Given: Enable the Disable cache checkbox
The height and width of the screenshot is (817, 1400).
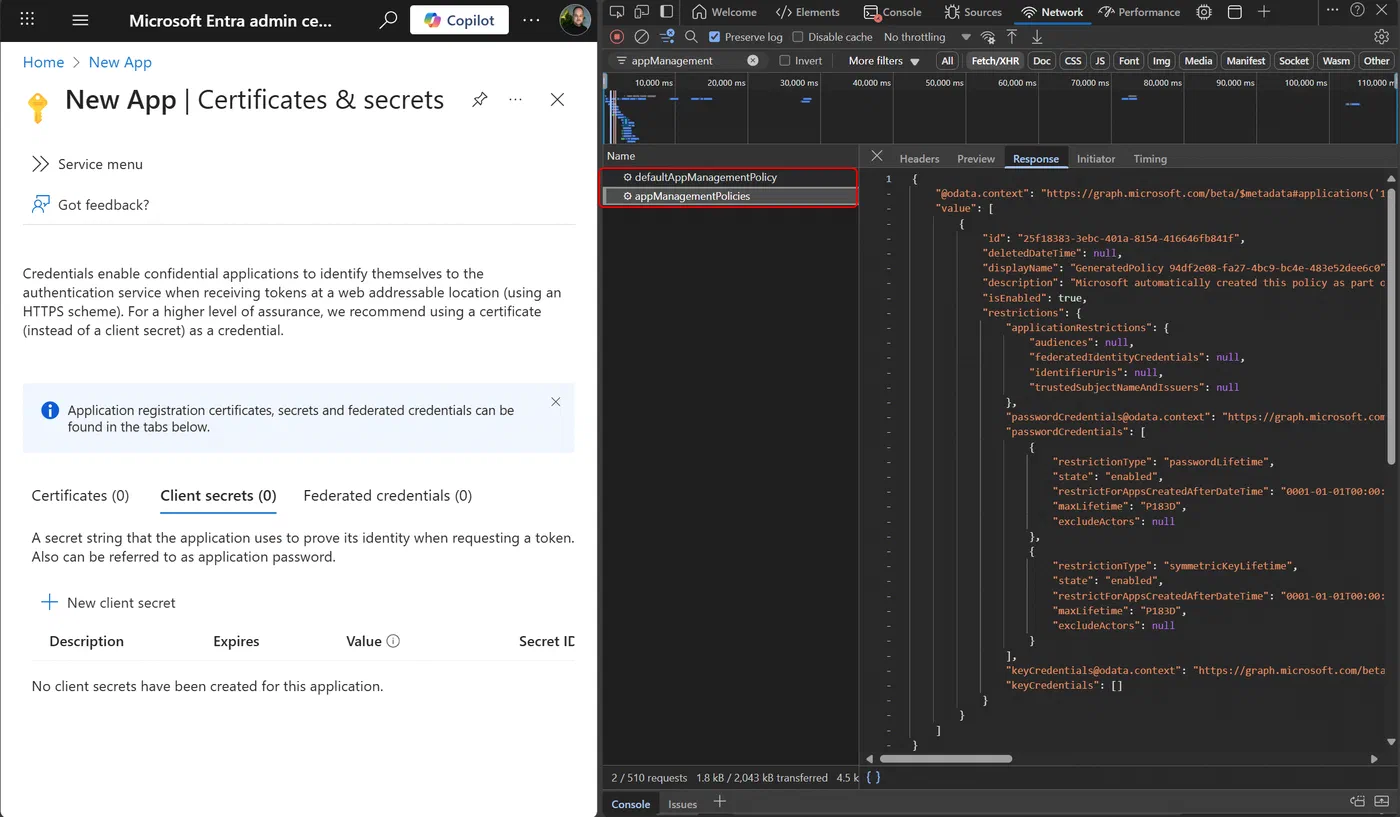Looking at the screenshot, I should pos(798,37).
